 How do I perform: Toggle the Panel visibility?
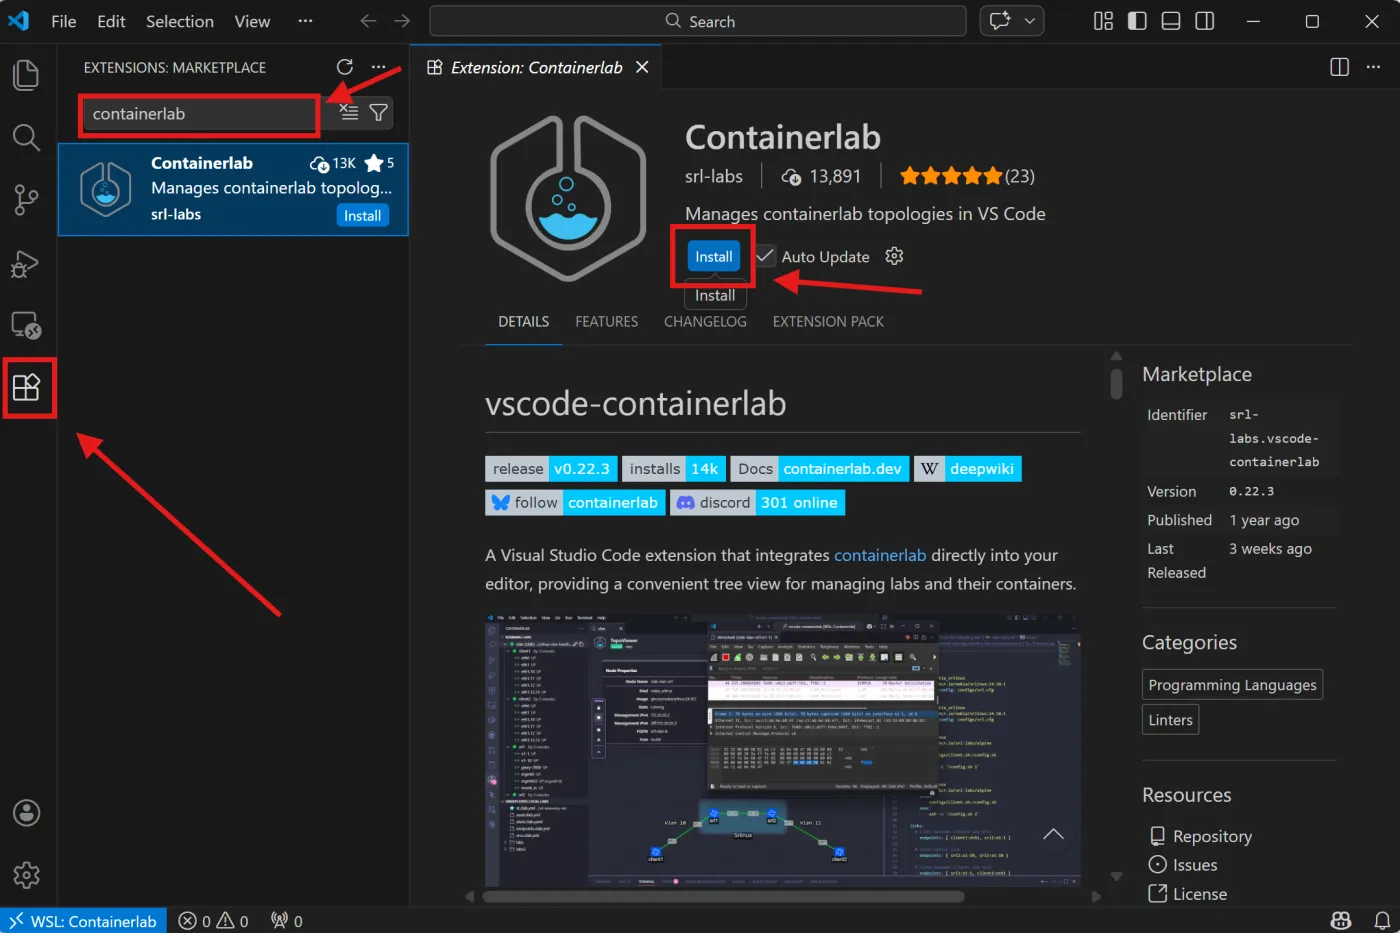click(x=1170, y=20)
